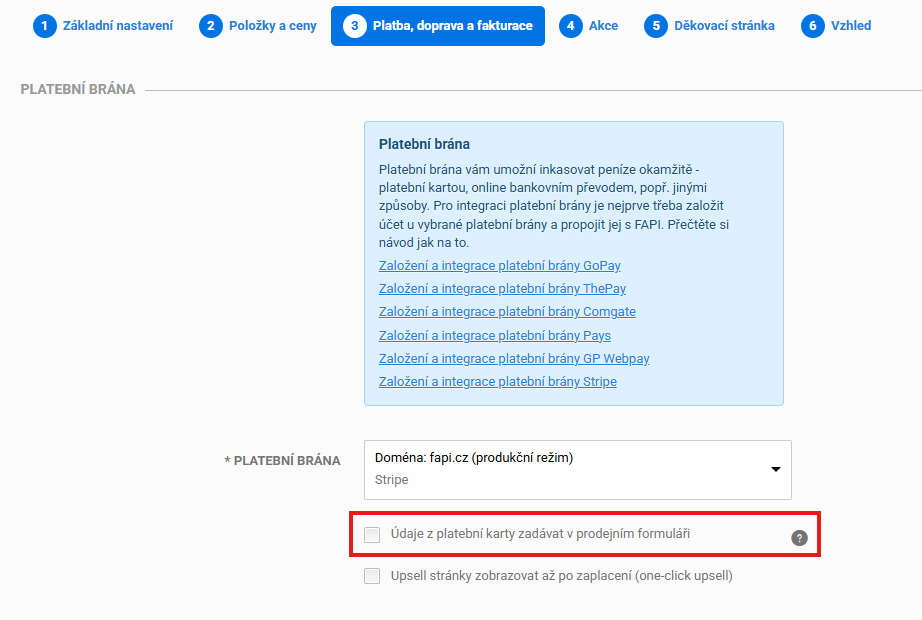Screen dimensions: 922x620
Task: Enable card data entry in sales form checkbox
Action: [x=372, y=535]
